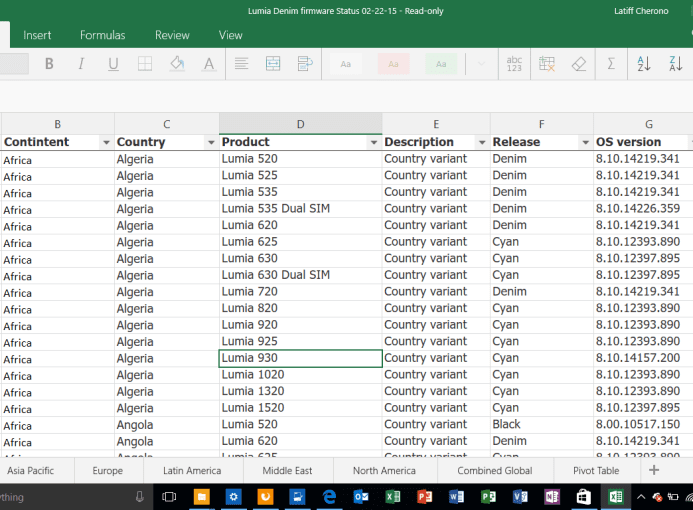Select the Wrap Text icon
This screenshot has width=693, height=510.
tap(305, 64)
